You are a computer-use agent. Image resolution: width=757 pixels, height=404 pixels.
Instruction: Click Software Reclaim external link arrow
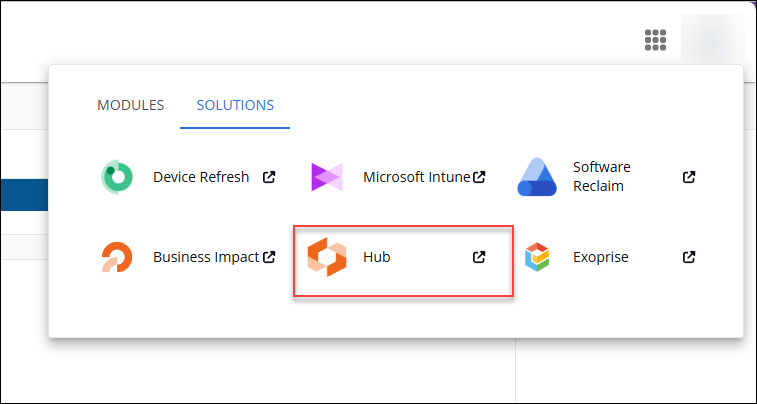point(689,177)
